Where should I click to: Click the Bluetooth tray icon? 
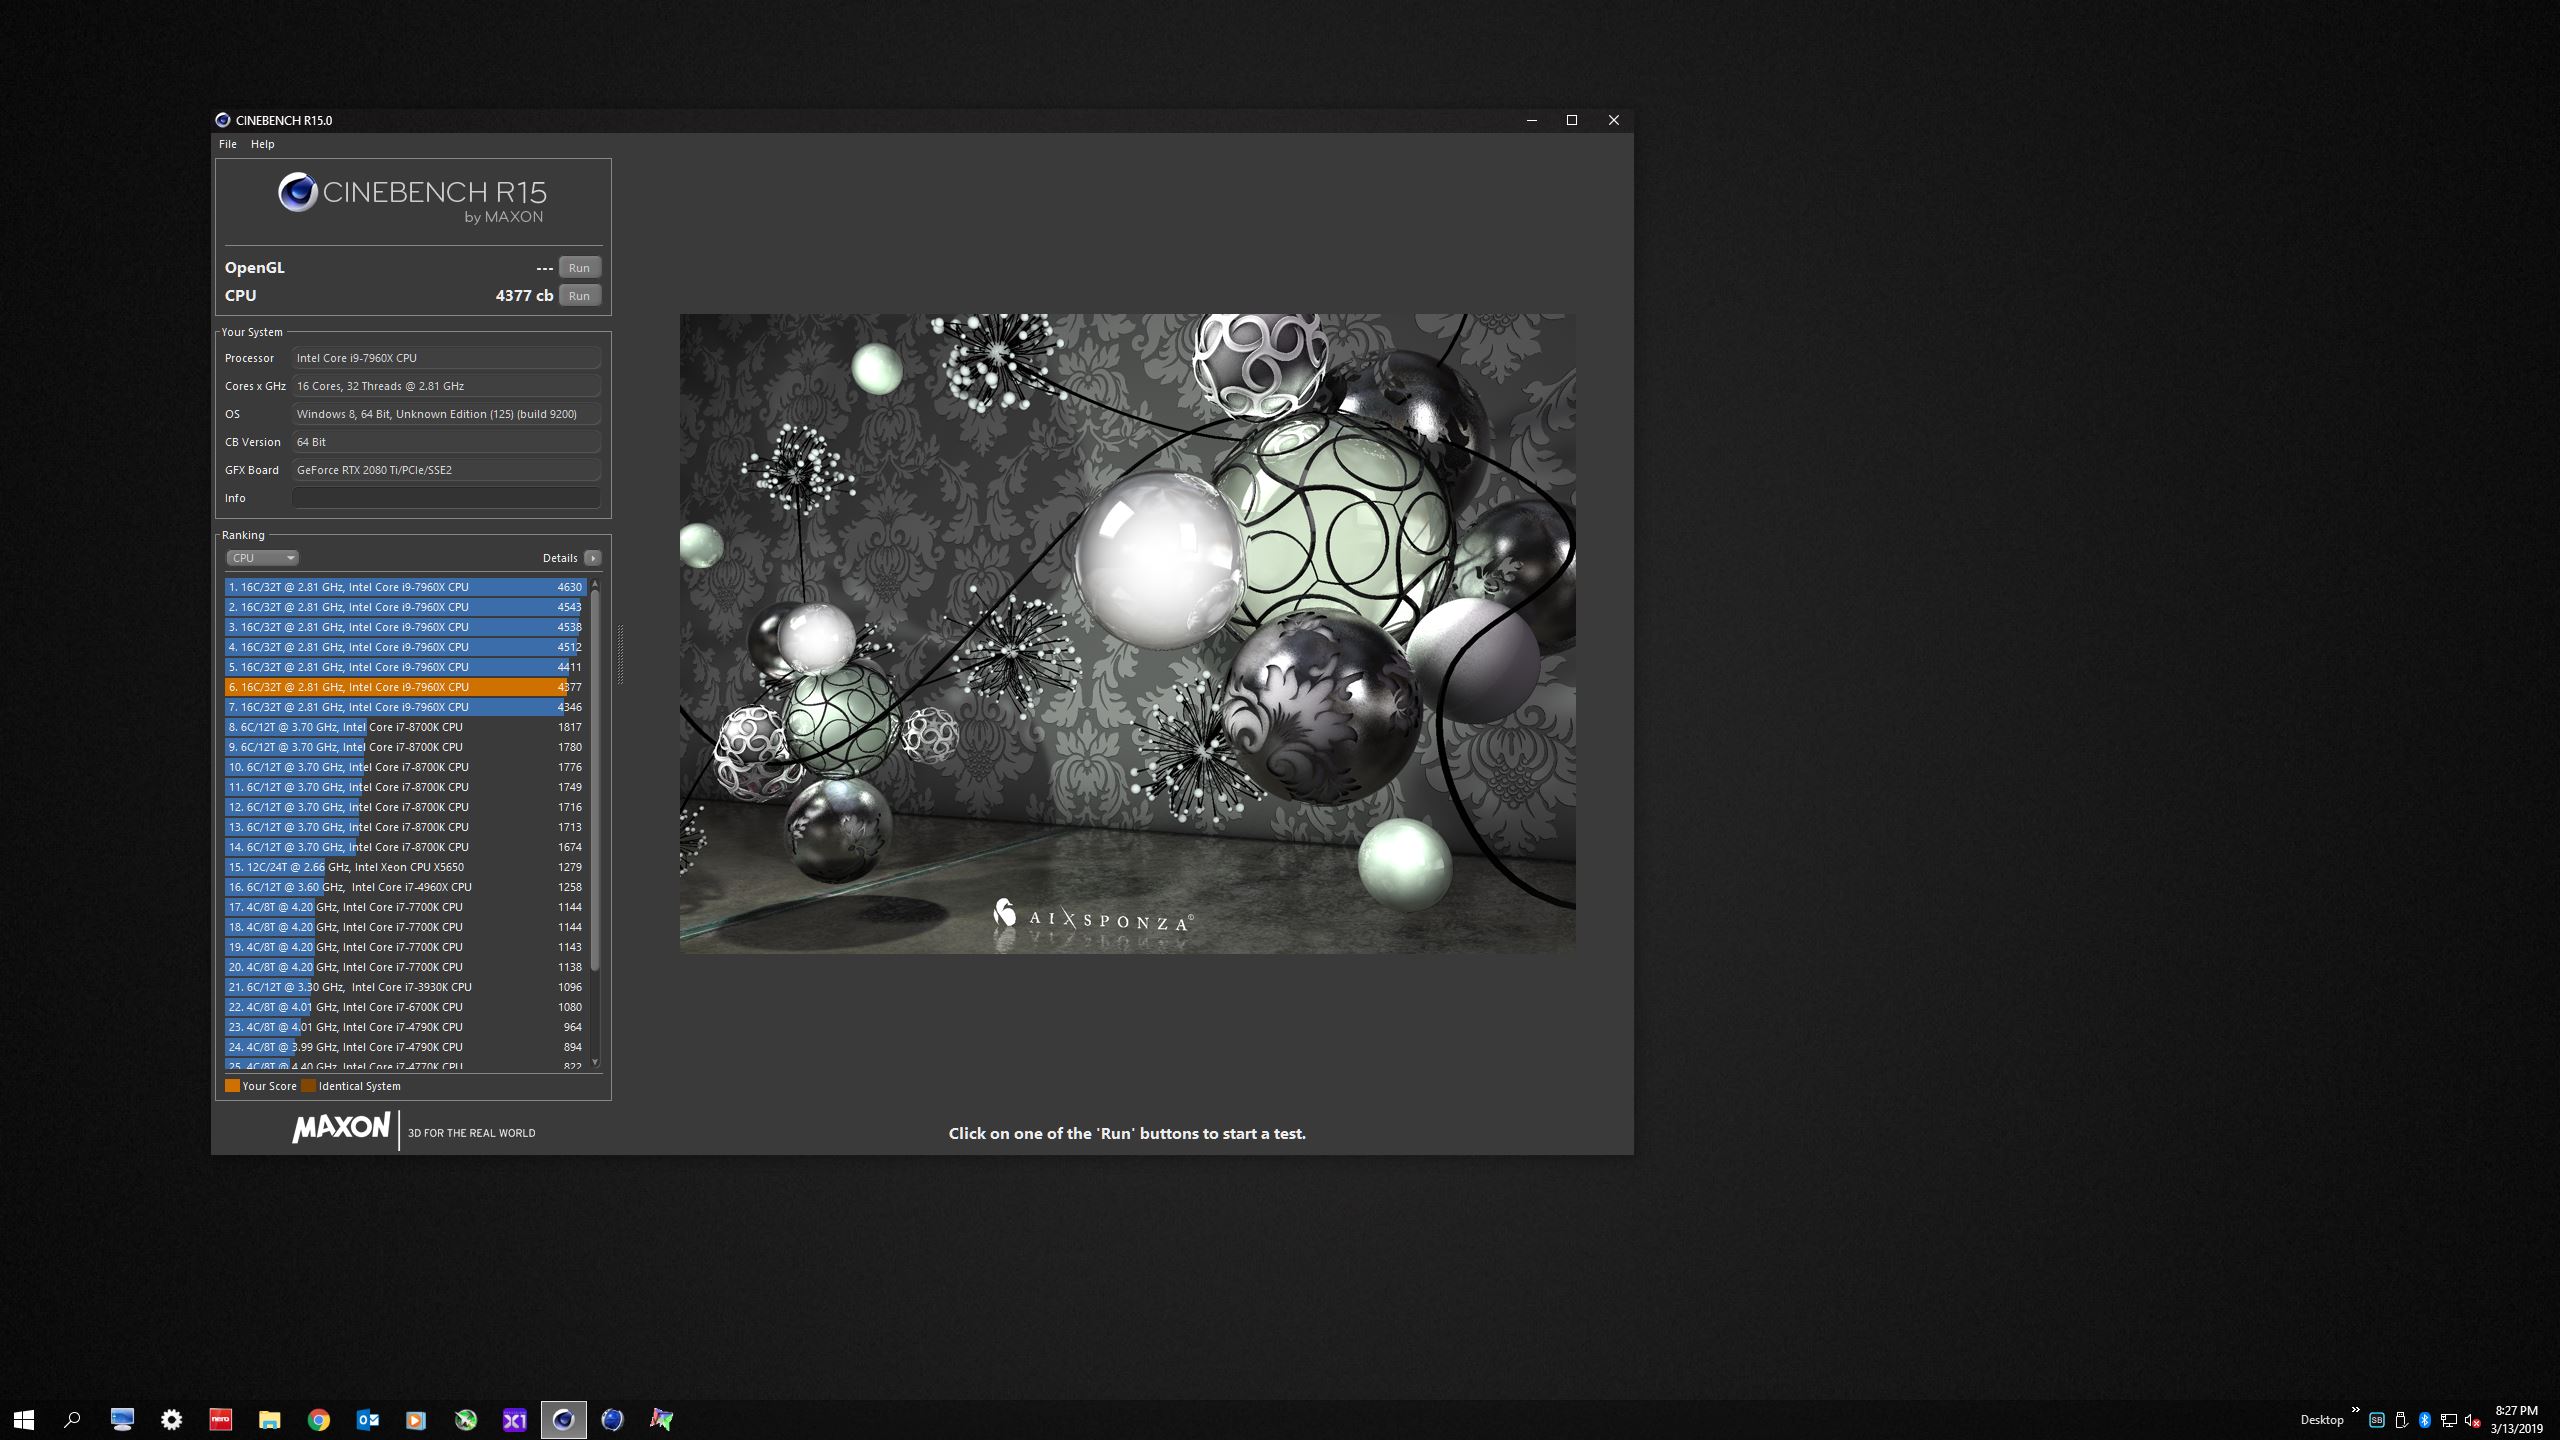coord(2424,1420)
